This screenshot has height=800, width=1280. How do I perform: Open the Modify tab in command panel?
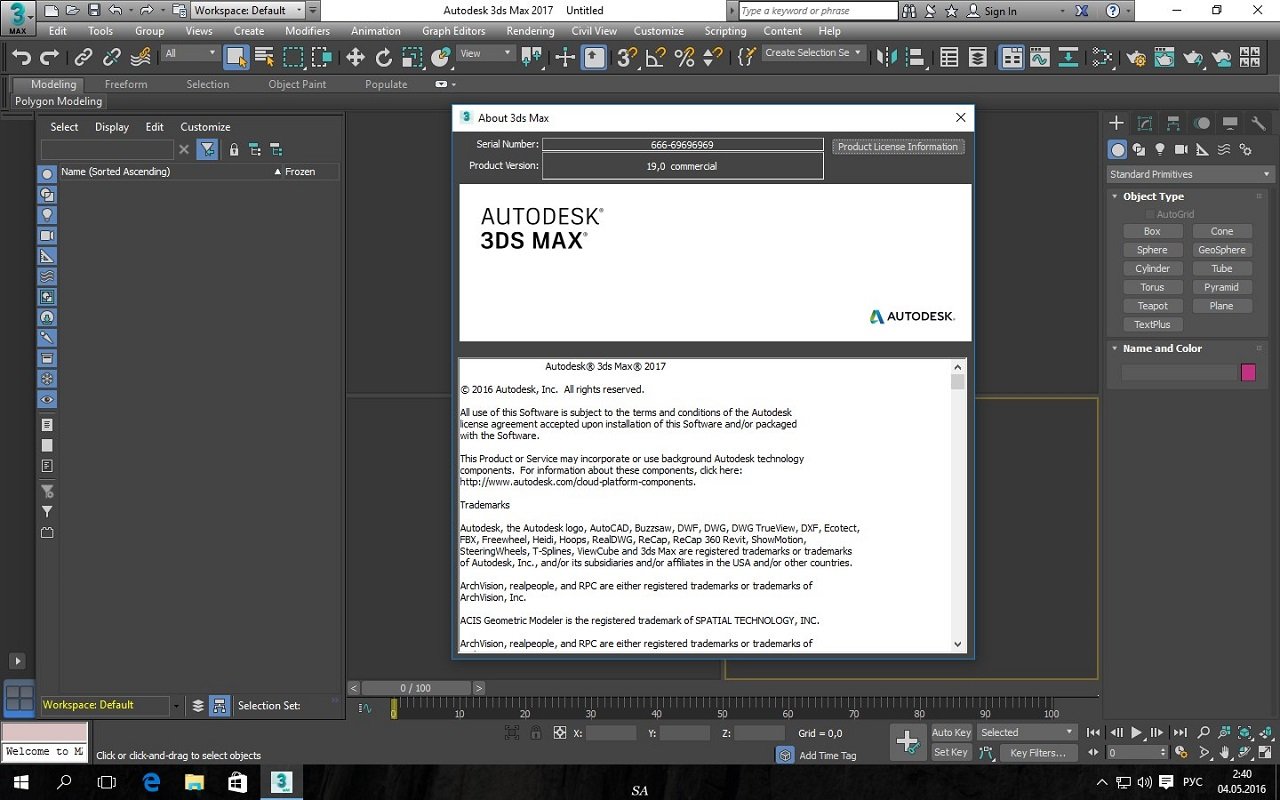1145,123
